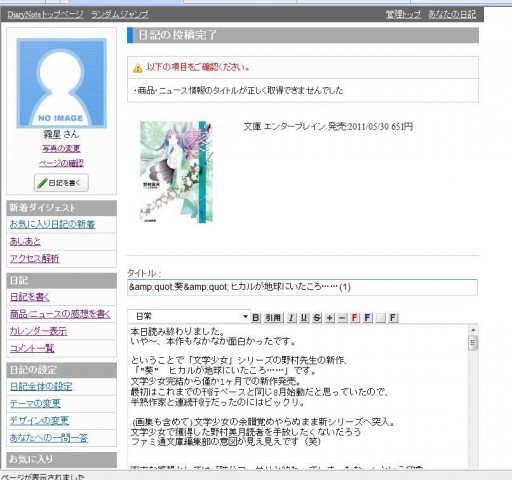
Task: Open アクセス解析 in sidebar
Action: click(35, 258)
